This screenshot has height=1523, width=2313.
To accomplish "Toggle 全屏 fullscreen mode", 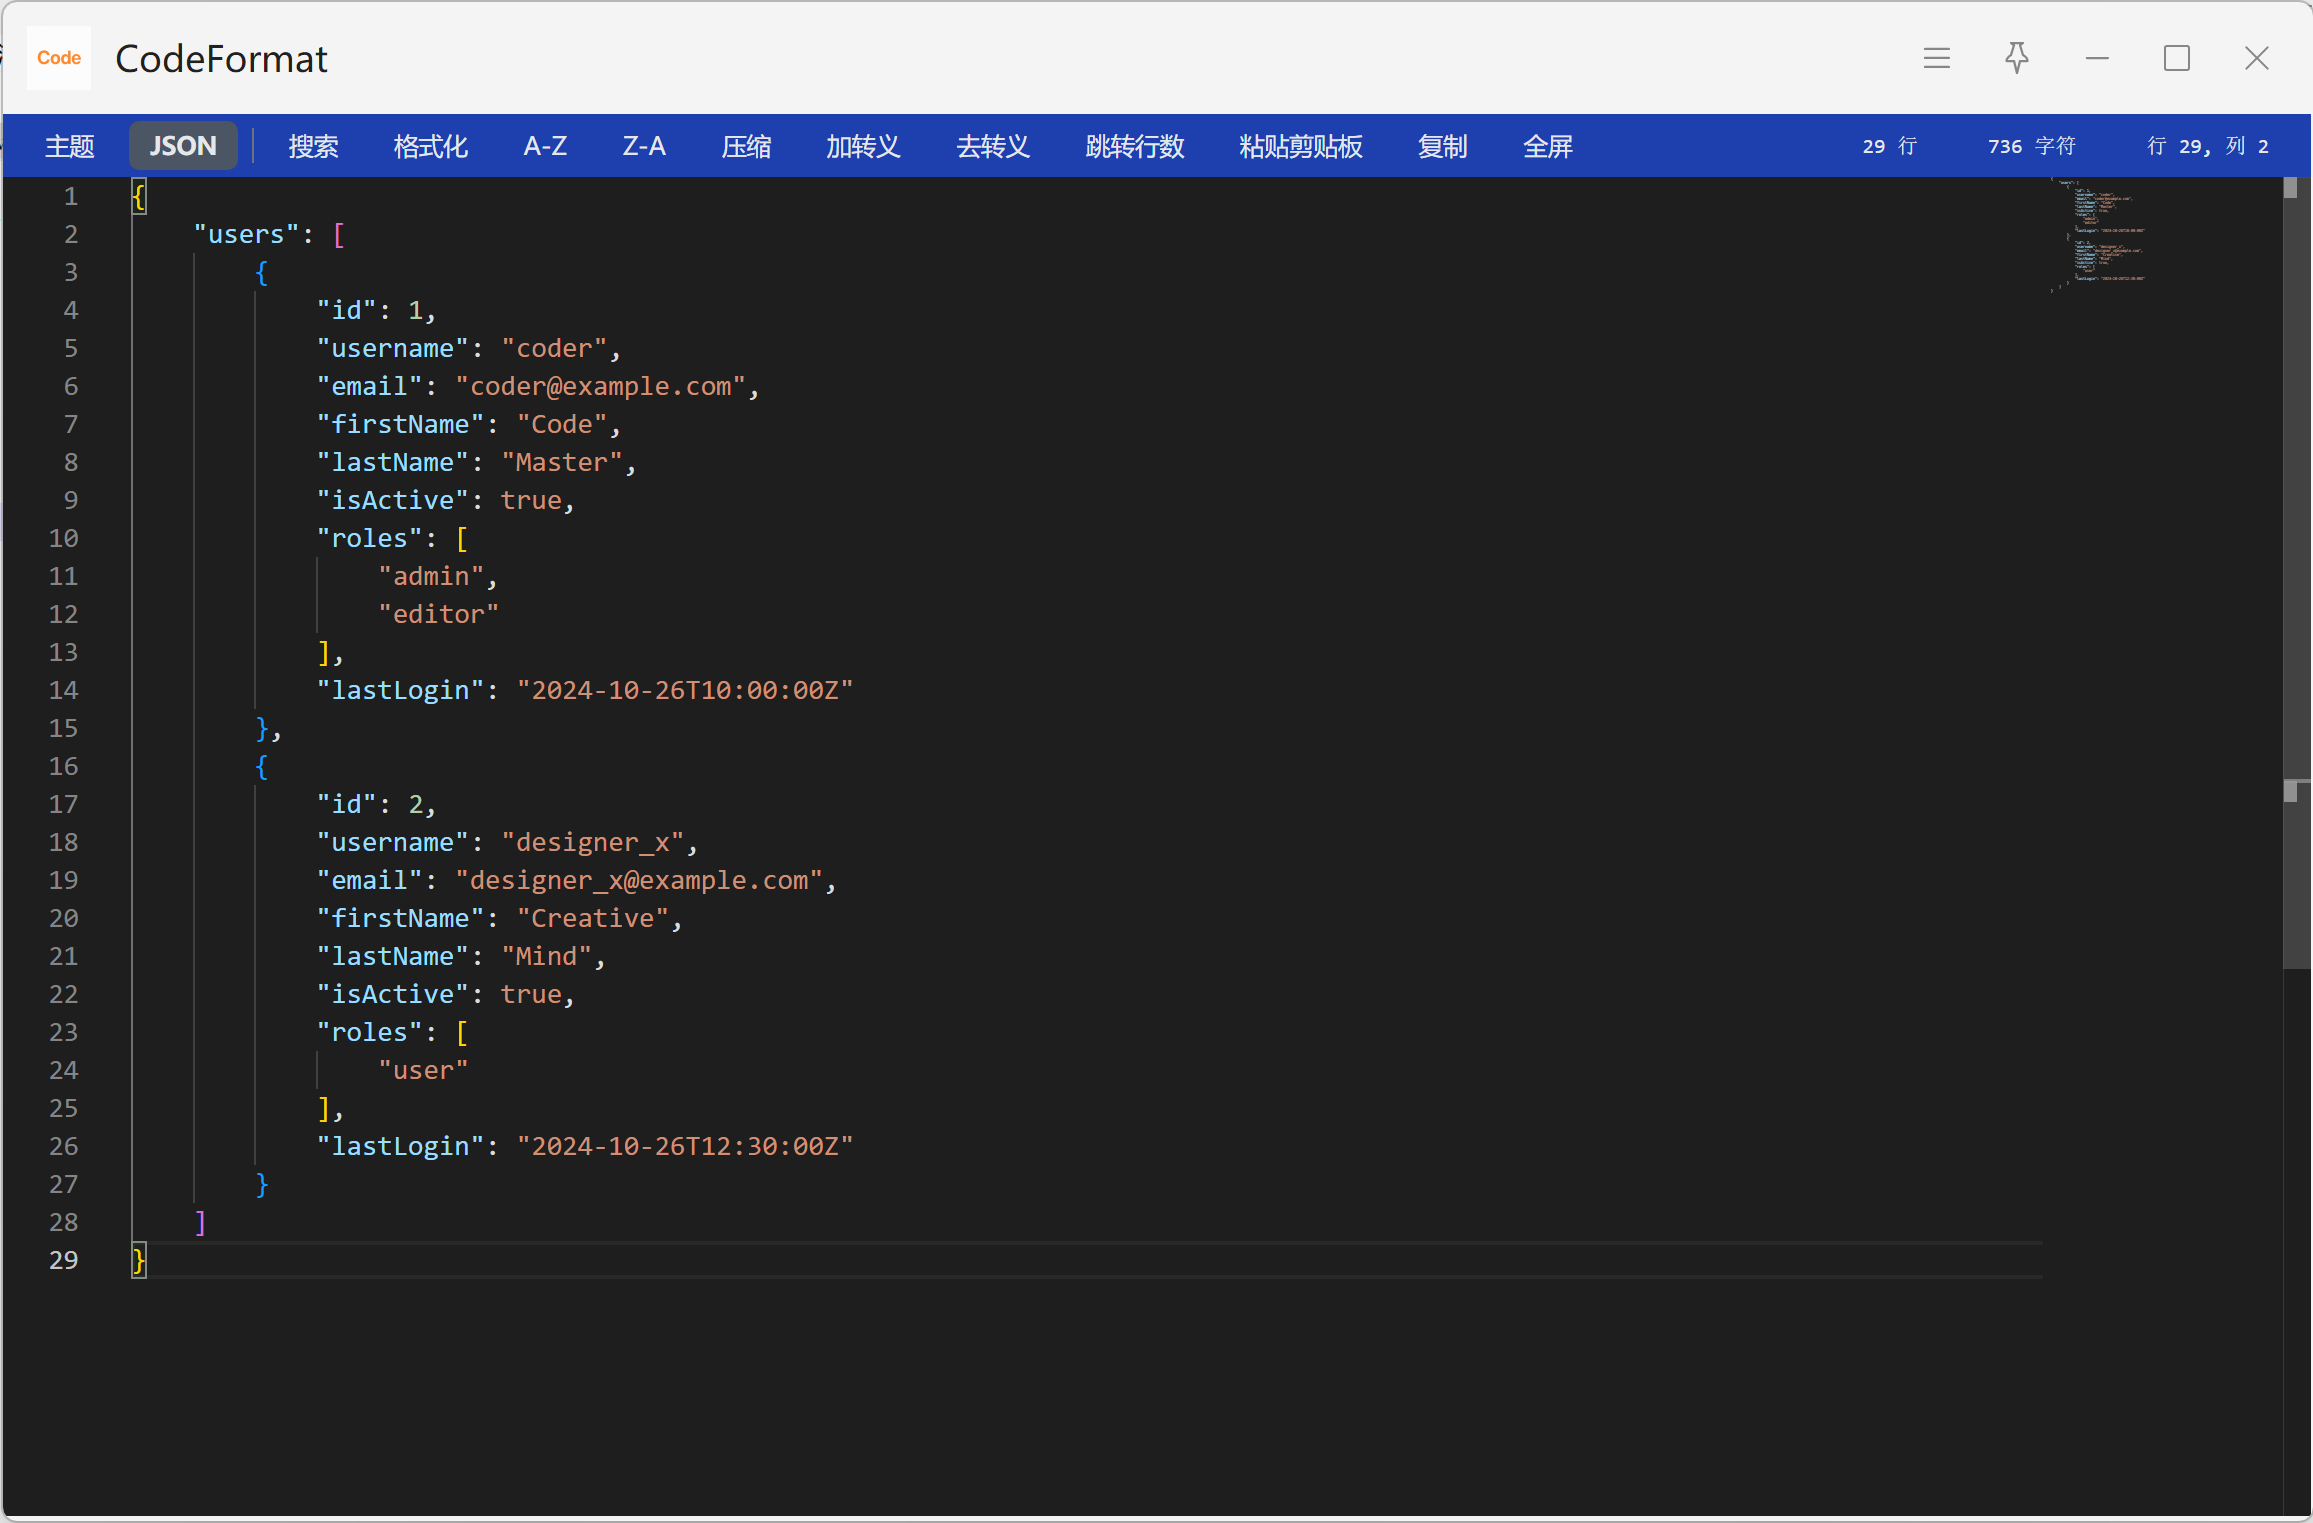I will point(1548,146).
